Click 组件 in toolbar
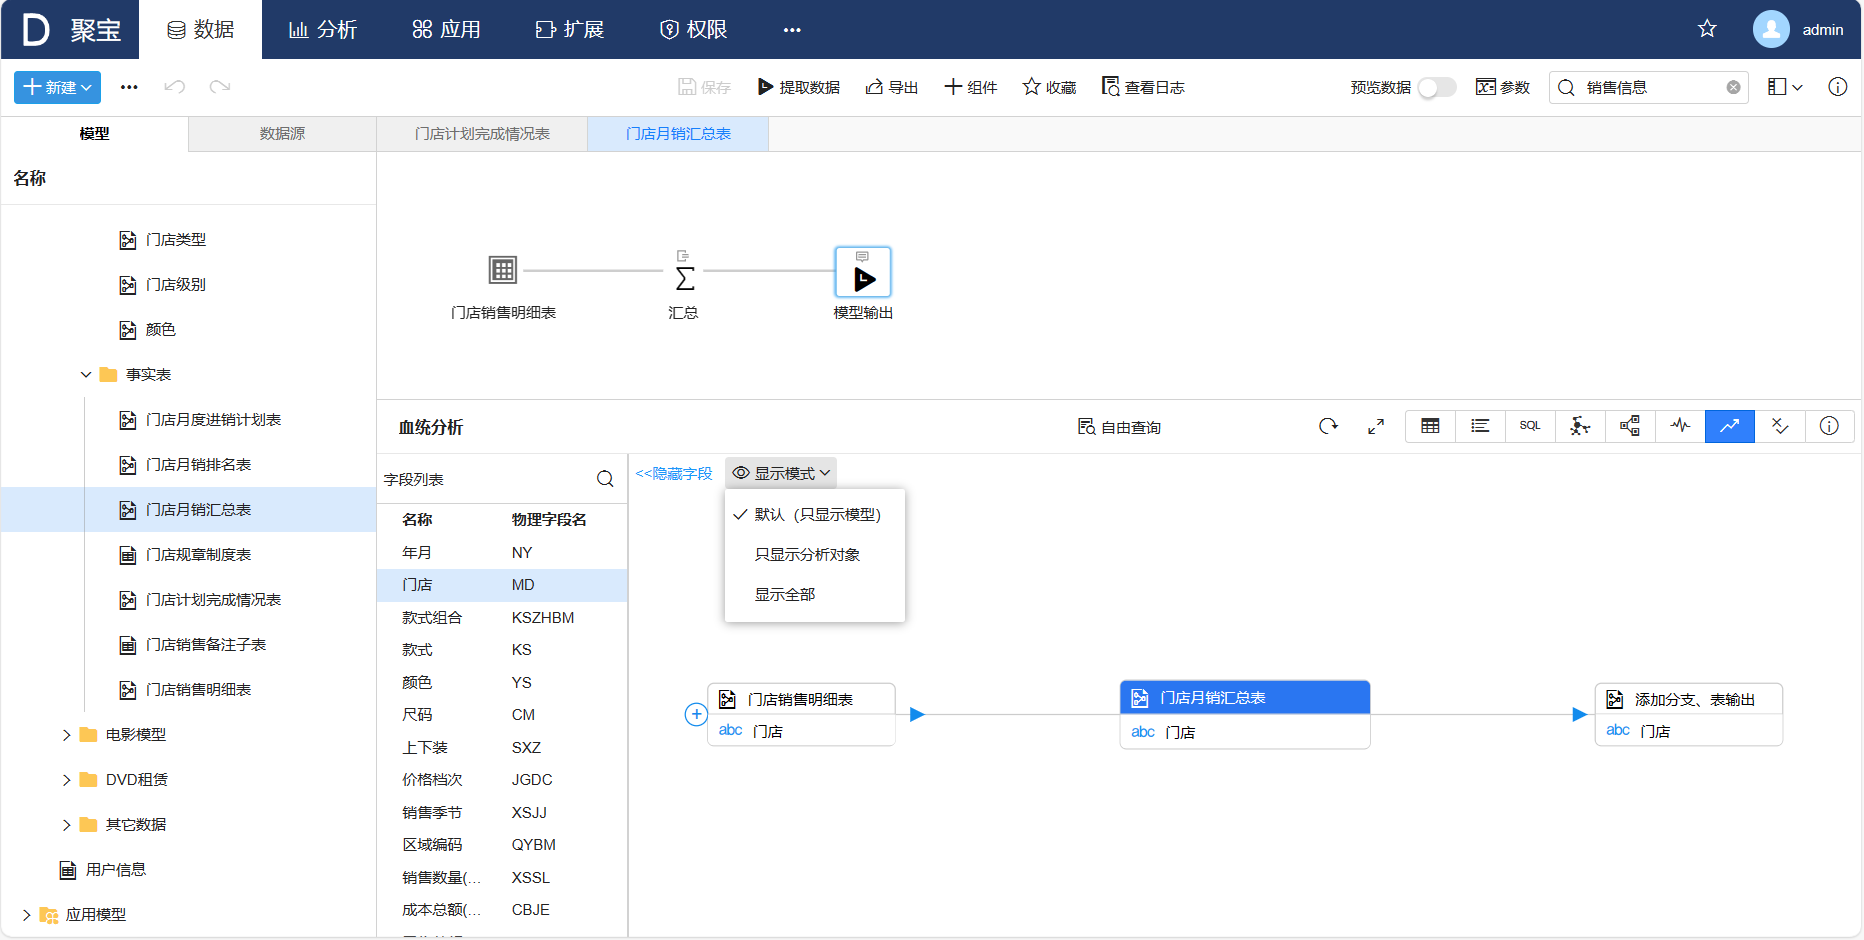This screenshot has width=1864, height=940. (x=971, y=87)
